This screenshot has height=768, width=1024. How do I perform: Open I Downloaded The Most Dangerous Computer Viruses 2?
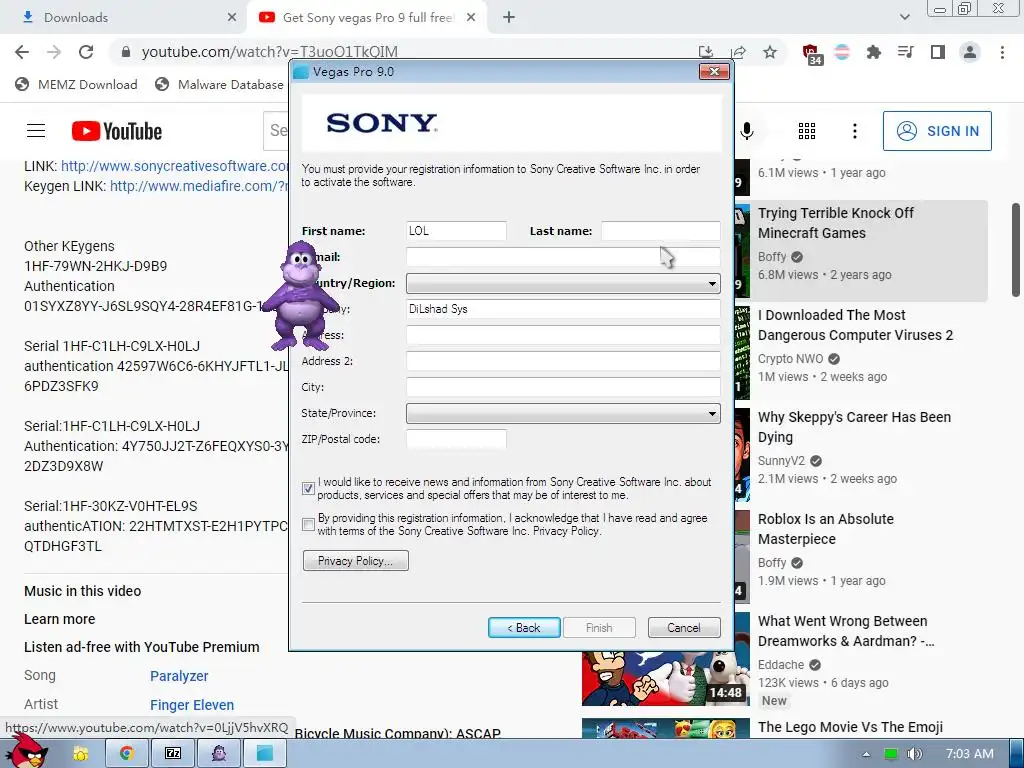(855, 325)
